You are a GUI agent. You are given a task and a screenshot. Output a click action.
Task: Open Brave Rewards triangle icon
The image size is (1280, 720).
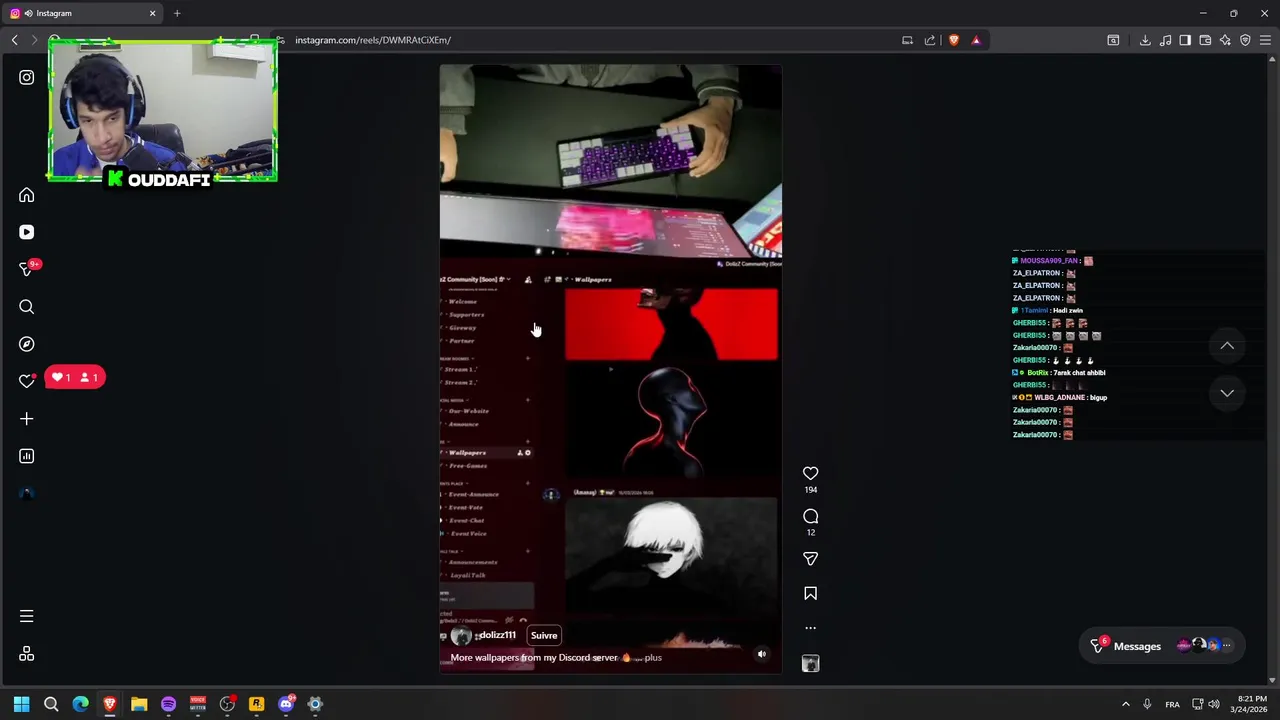click(x=976, y=40)
